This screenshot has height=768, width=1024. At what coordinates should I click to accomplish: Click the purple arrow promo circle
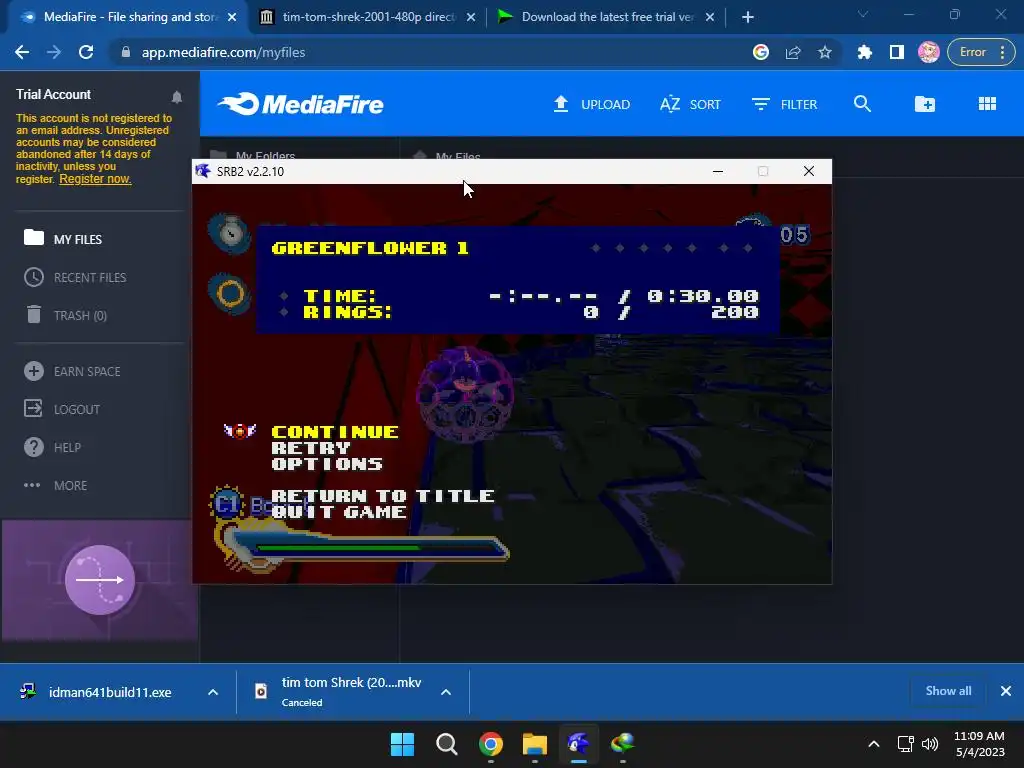coord(99,580)
